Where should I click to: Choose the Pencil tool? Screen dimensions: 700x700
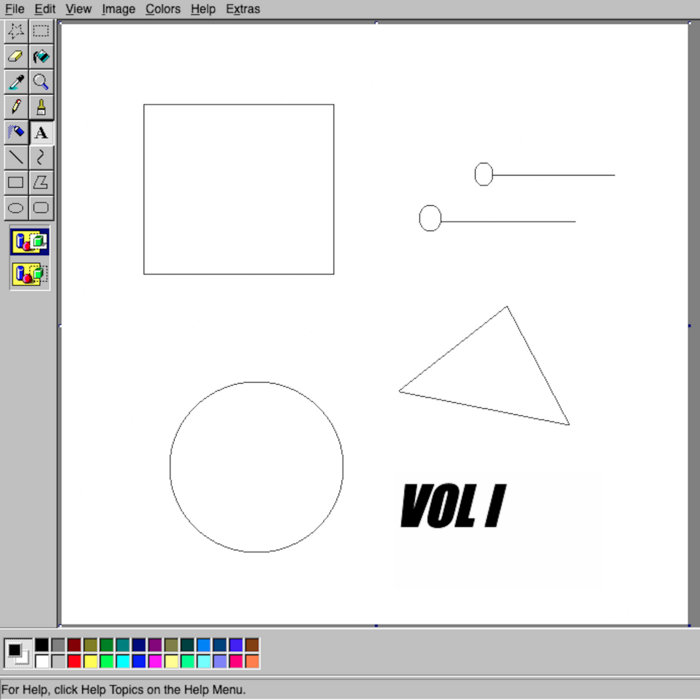tap(16, 107)
